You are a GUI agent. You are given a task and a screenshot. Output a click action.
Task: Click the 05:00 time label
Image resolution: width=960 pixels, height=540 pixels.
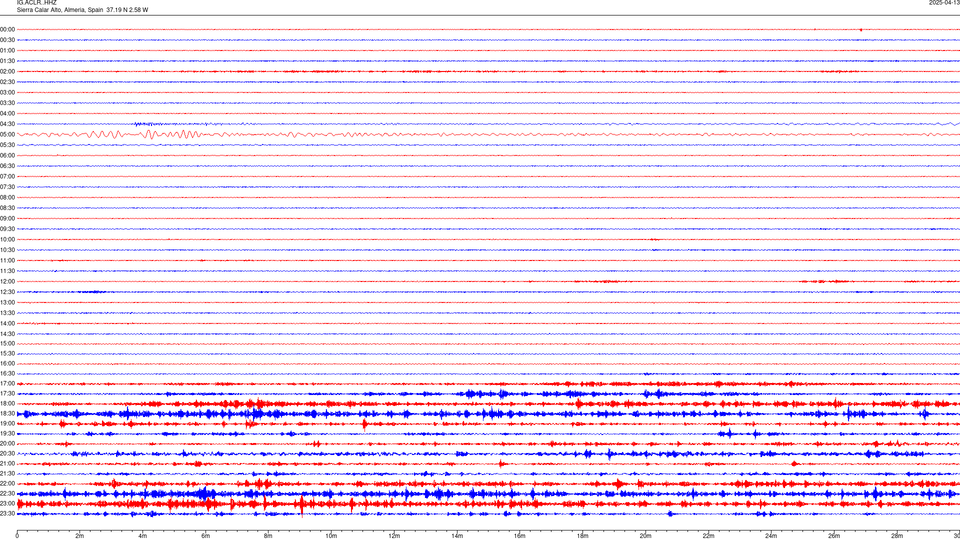pos(7,134)
